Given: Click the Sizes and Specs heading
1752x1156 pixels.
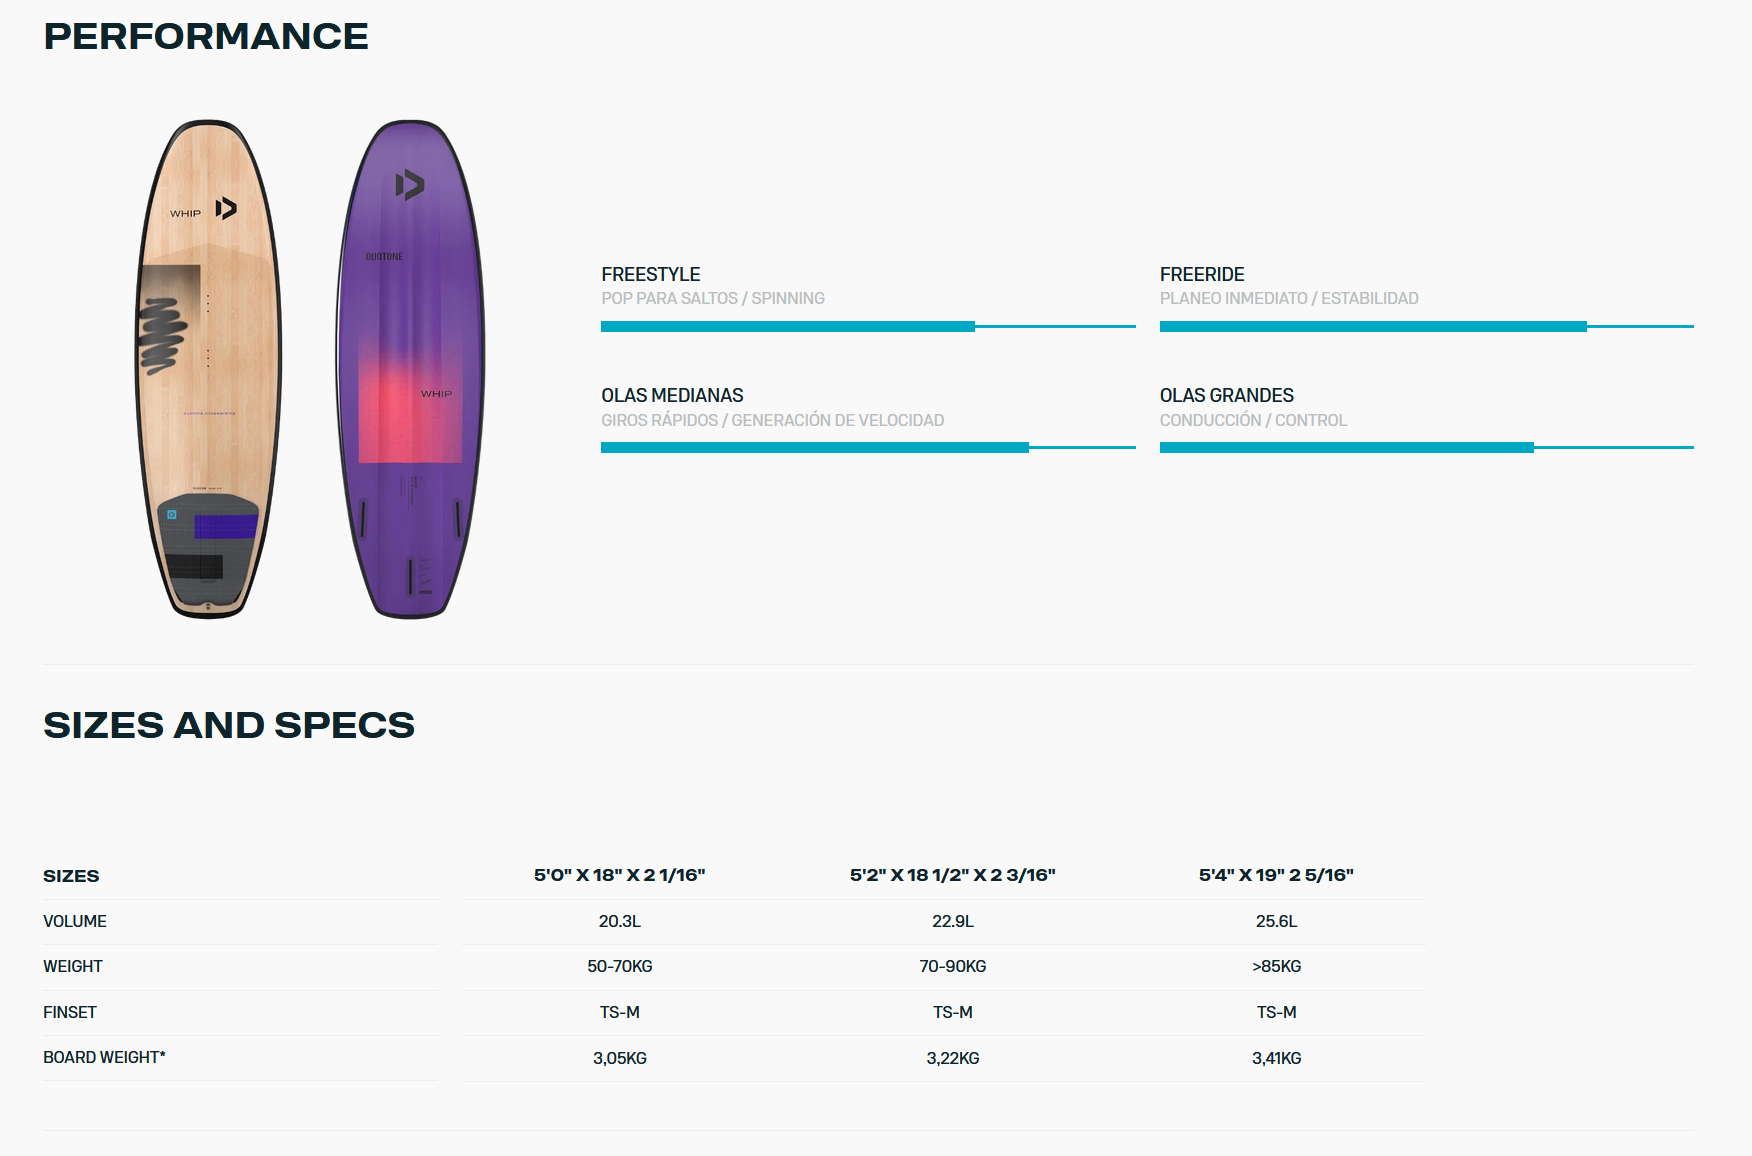Looking at the screenshot, I should [x=229, y=725].
